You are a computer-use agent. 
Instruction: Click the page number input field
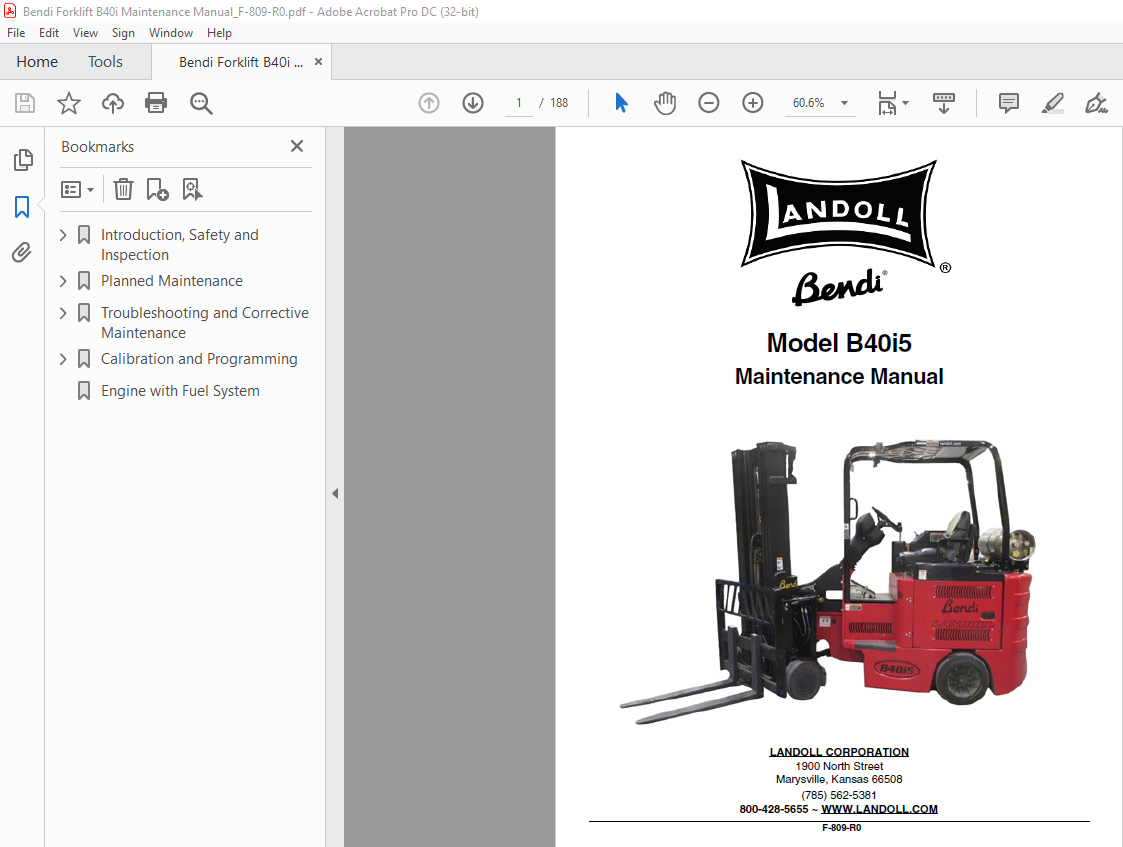[519, 103]
